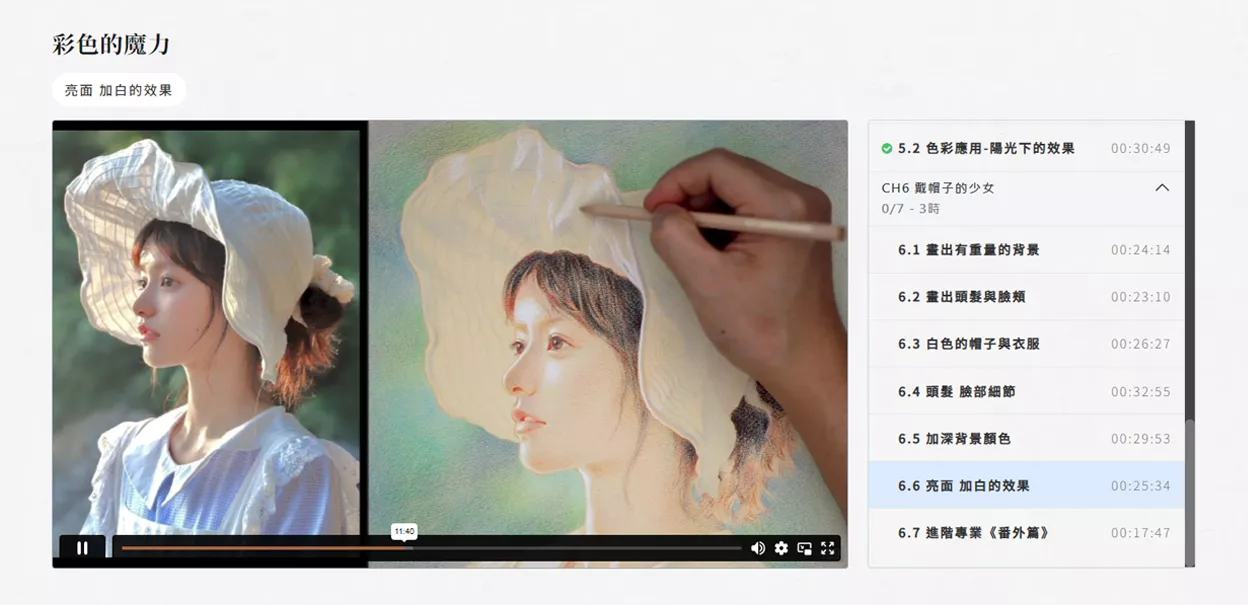Image resolution: width=1248 pixels, height=605 pixels.
Task: Open lesson 6.3 白色的帽子與衣服
Action: (x=1026, y=344)
